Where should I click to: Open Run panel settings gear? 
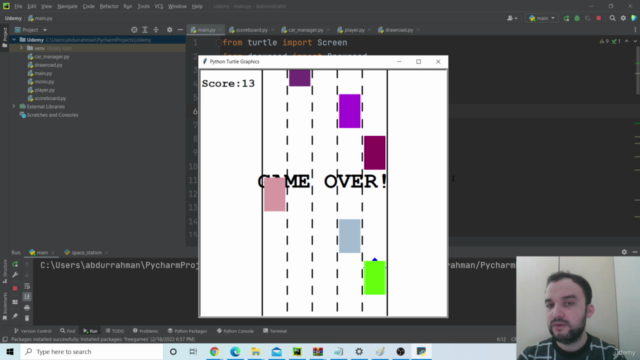tap(624, 252)
